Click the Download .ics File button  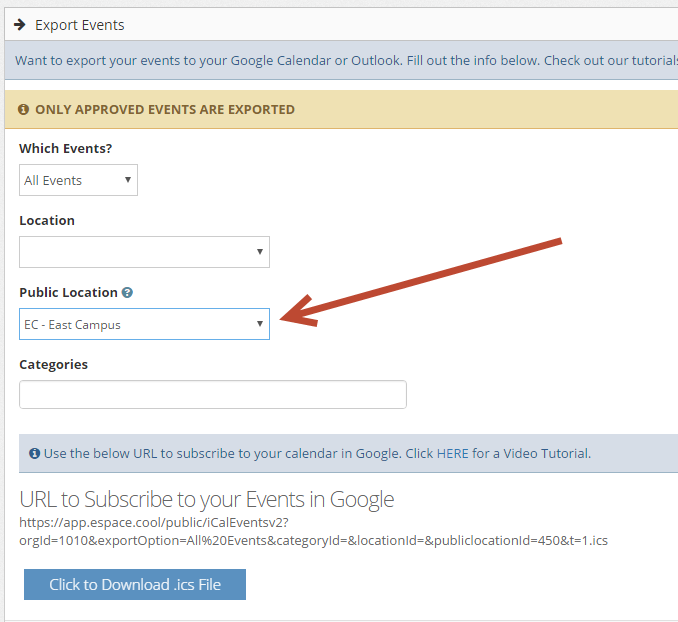pyautogui.click(x=135, y=584)
